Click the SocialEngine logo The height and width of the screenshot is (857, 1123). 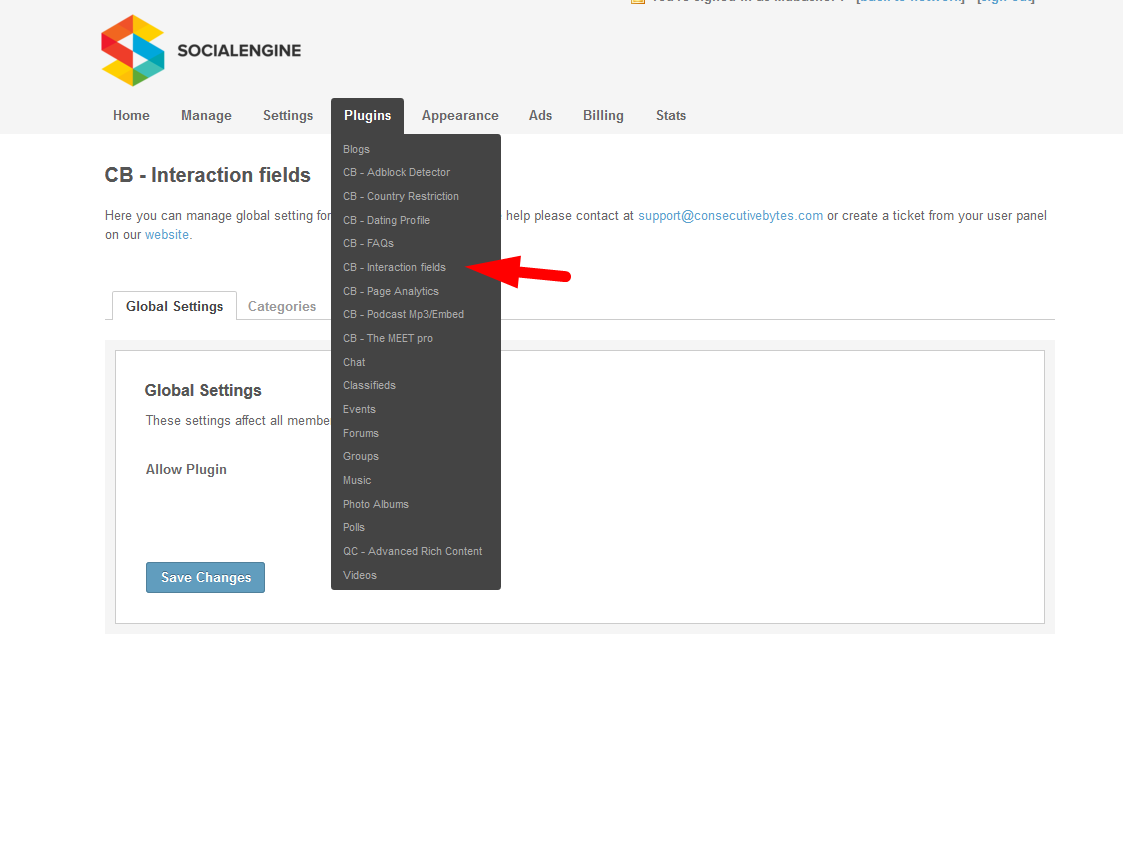(201, 51)
